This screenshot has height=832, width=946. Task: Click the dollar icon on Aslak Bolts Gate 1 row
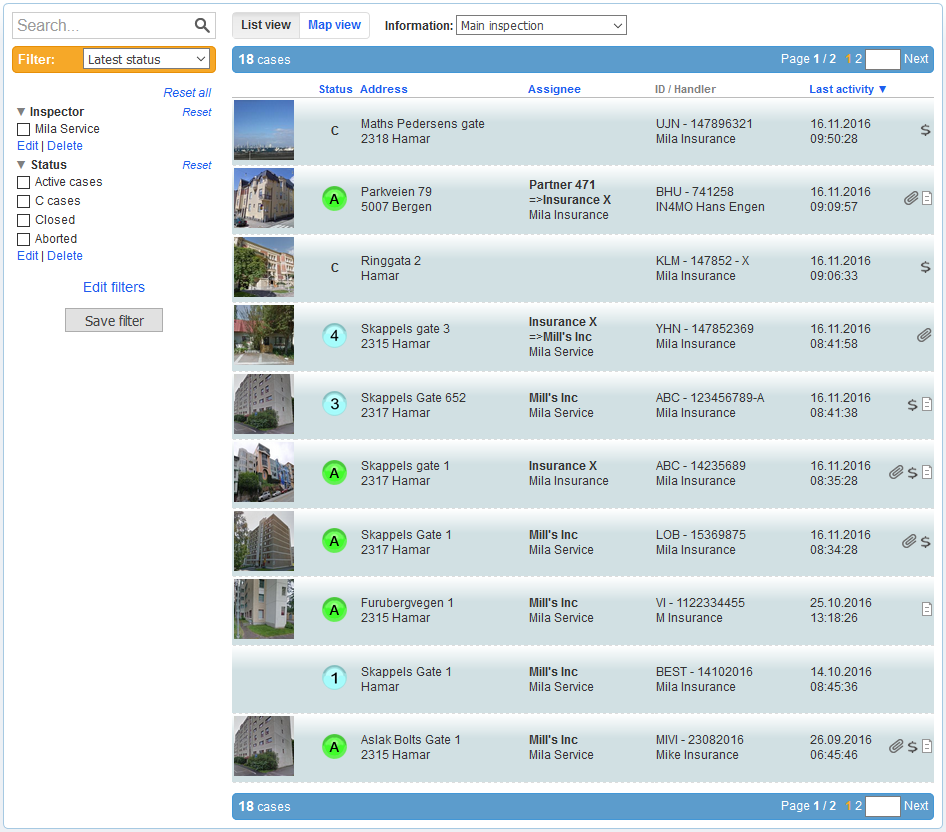click(x=912, y=746)
